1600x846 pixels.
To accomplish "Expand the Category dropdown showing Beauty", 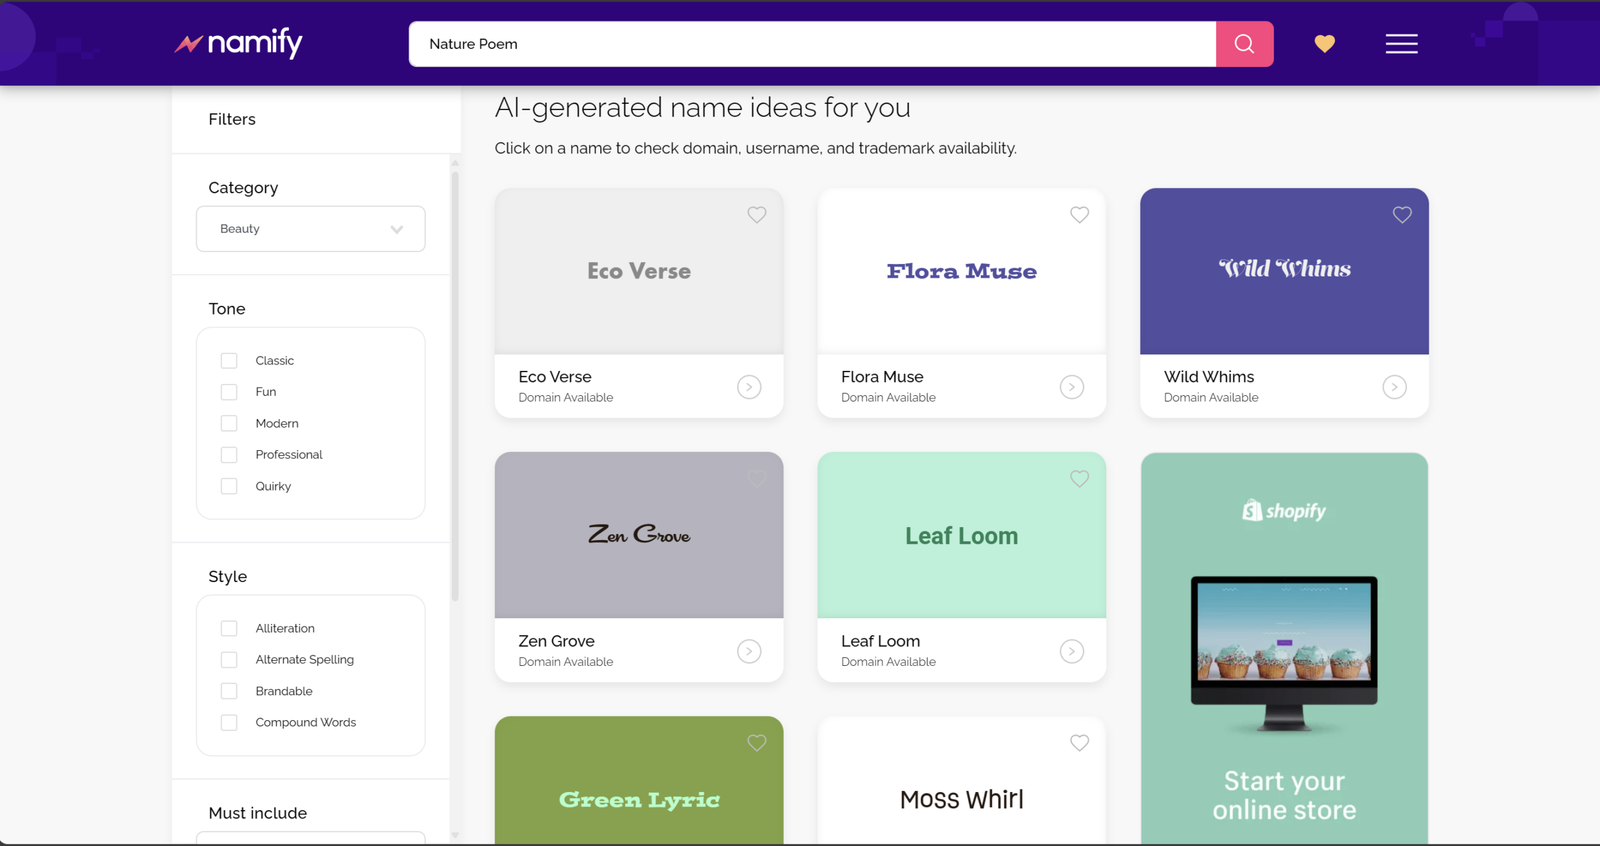I will tap(311, 229).
